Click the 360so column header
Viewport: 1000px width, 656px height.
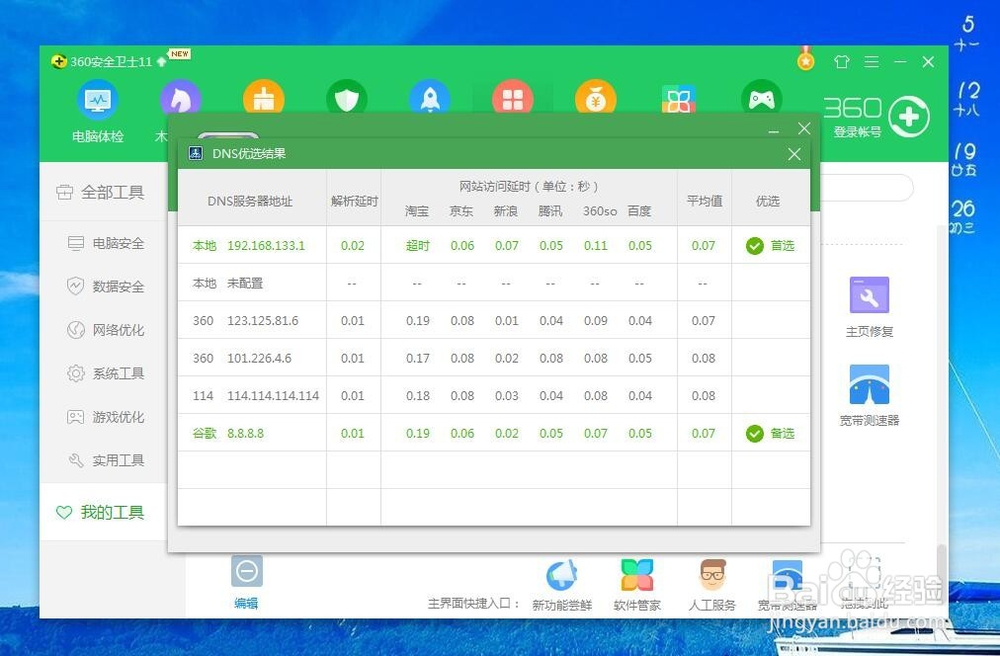599,211
